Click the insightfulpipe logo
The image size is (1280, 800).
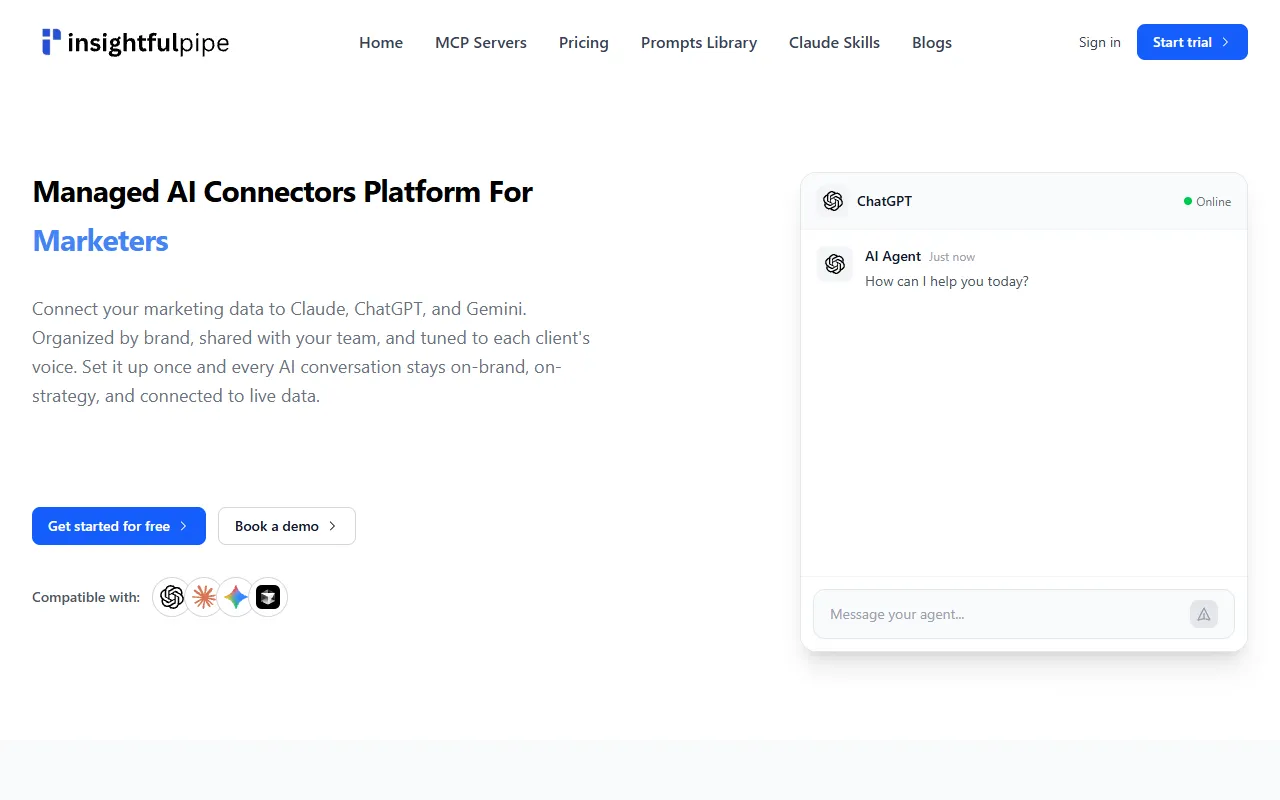[135, 42]
